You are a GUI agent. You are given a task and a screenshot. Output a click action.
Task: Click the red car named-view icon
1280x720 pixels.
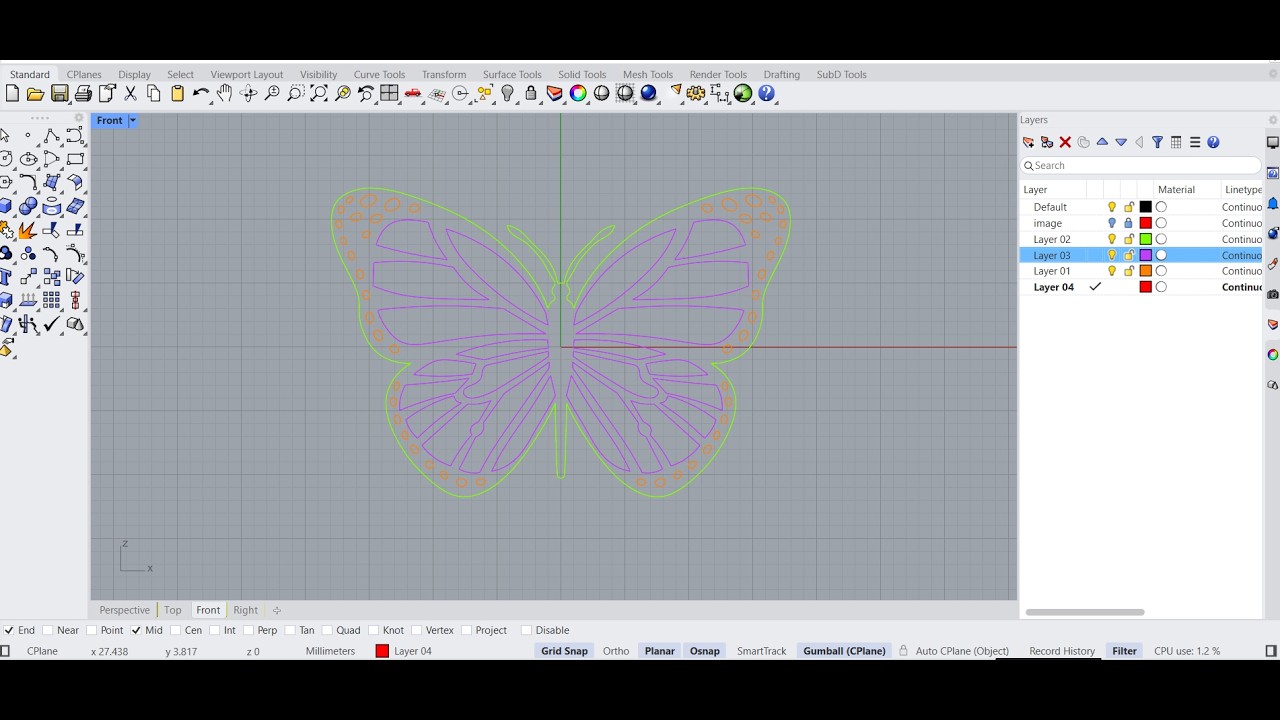[x=413, y=94]
